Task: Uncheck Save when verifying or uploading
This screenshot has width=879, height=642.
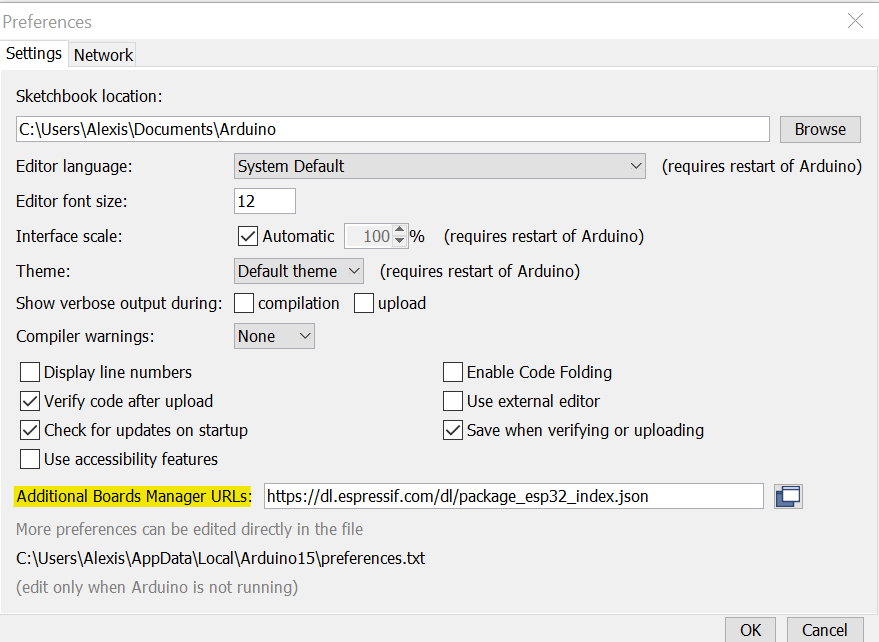Action: pyautogui.click(x=453, y=431)
